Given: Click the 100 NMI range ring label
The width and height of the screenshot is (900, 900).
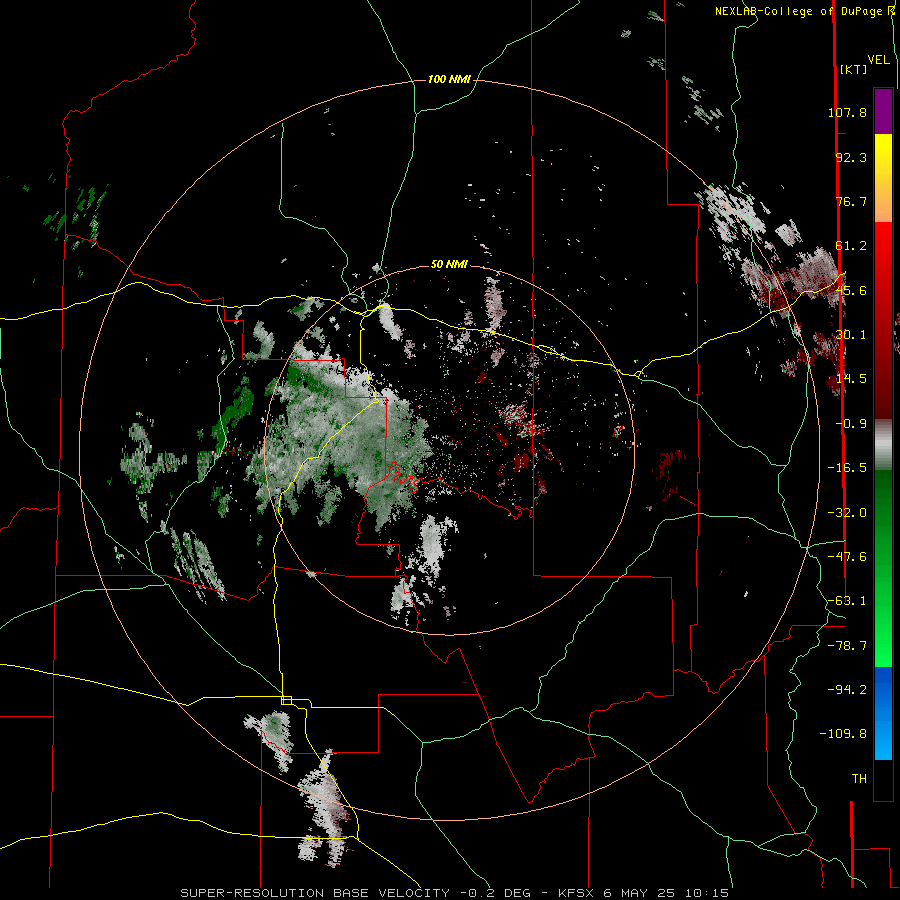Looking at the screenshot, I should (x=449, y=79).
